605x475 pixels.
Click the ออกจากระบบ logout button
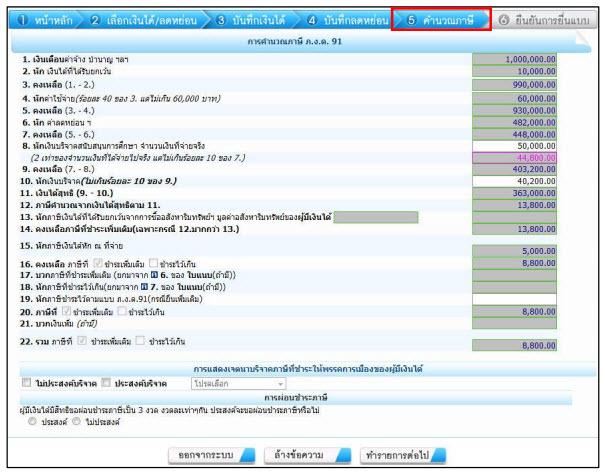pos(206,454)
